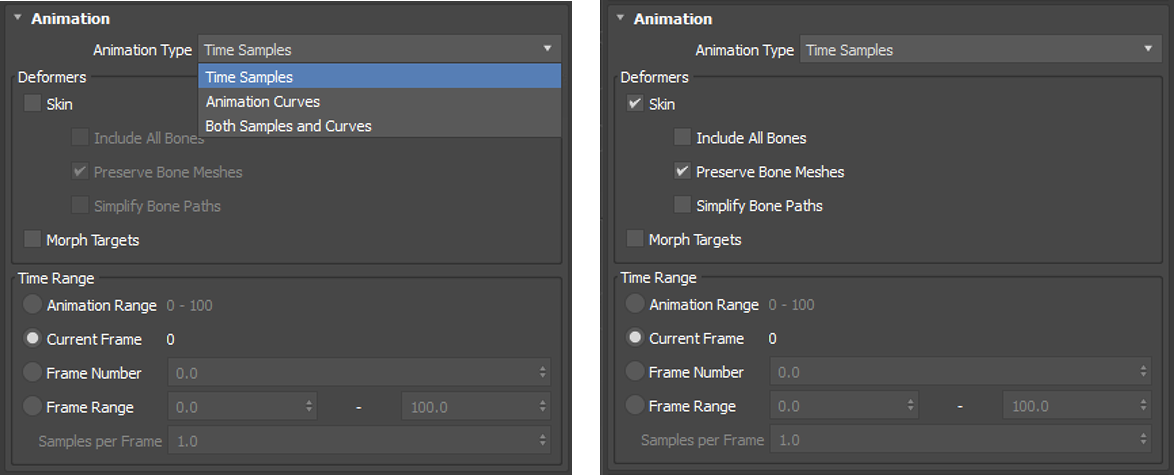Image resolution: width=1174 pixels, height=475 pixels.
Task: Enable Include All Bones in right panel
Action: [682, 138]
